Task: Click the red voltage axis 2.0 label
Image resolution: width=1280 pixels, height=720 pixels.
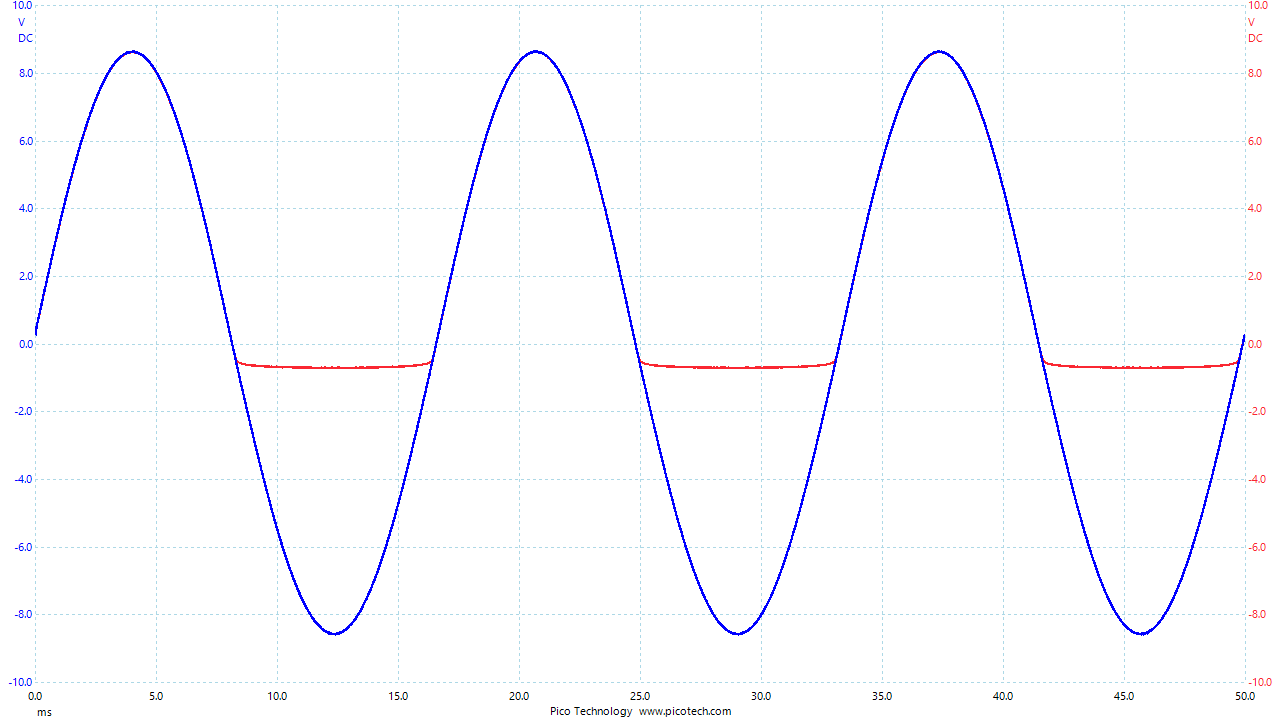Action: click(1255, 276)
